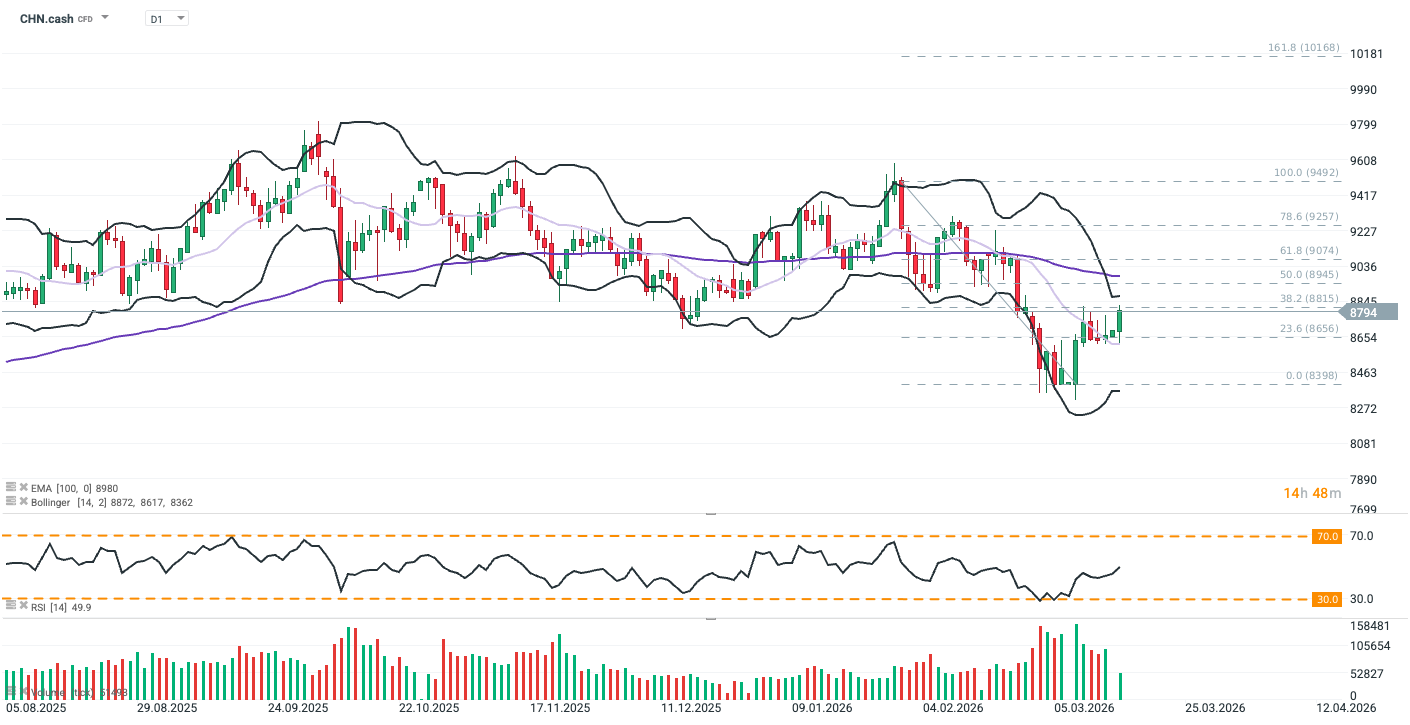Select the RSI 30.0 level marker
The image size is (1410, 725).
coord(1327,599)
